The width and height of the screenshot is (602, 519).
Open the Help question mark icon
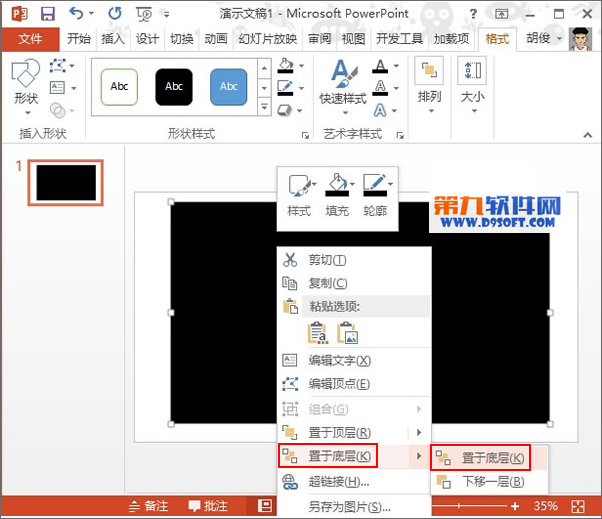tap(473, 15)
